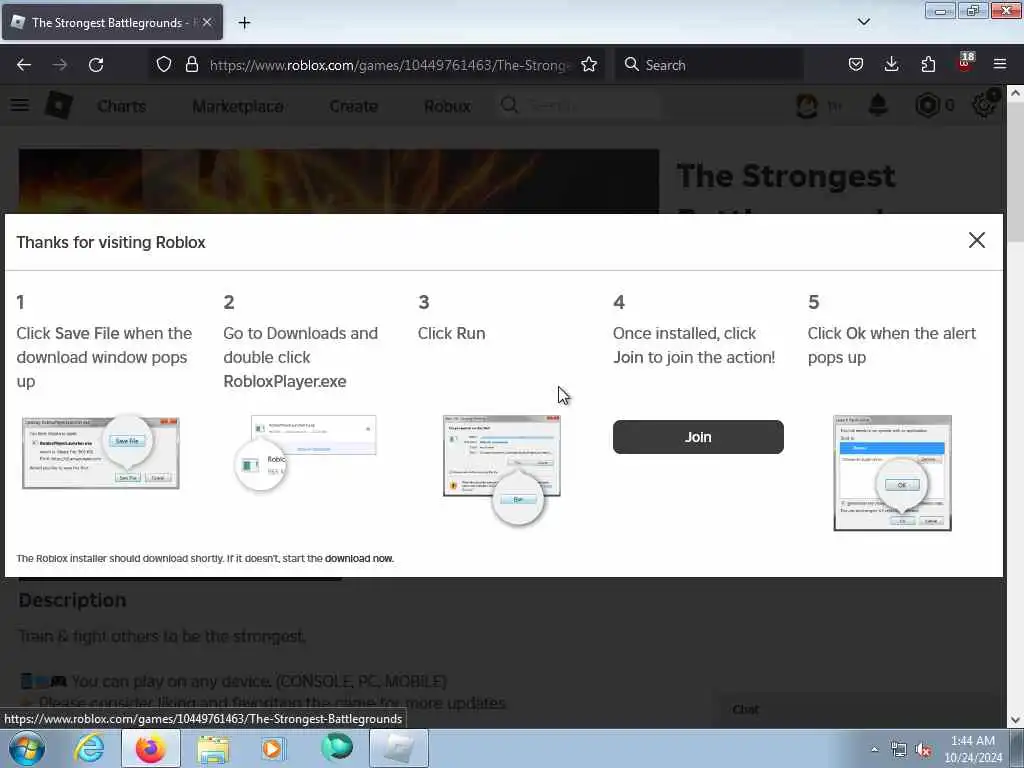Click the Downloads RobloxPlayer step thumbnail
Viewport: 1024px width, 768px height.
click(305, 453)
